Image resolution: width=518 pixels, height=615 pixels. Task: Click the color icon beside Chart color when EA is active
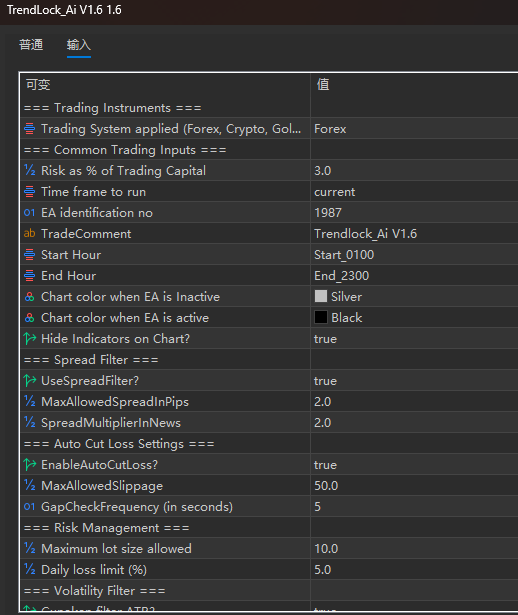pyautogui.click(x=29, y=318)
